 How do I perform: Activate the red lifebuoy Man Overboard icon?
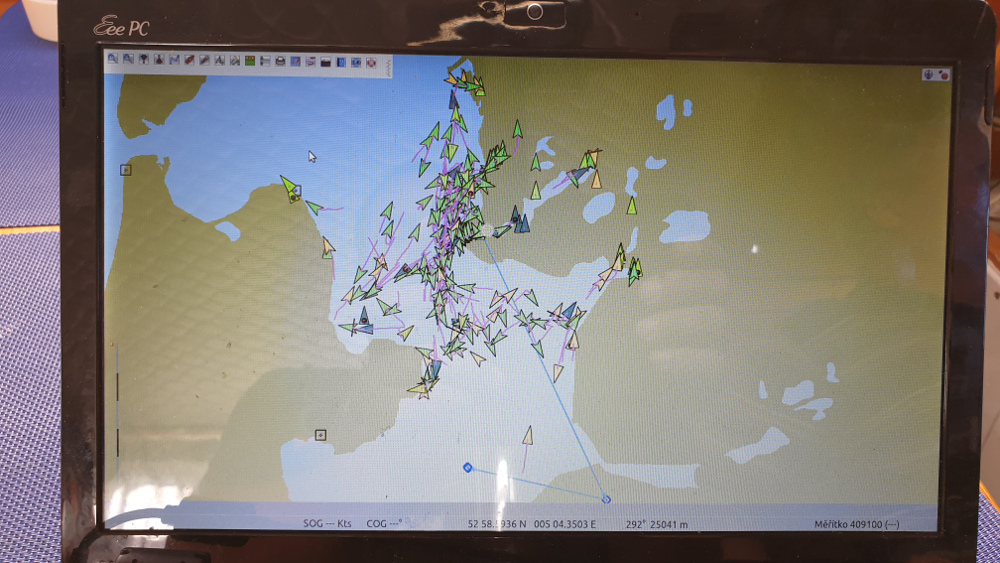371,62
